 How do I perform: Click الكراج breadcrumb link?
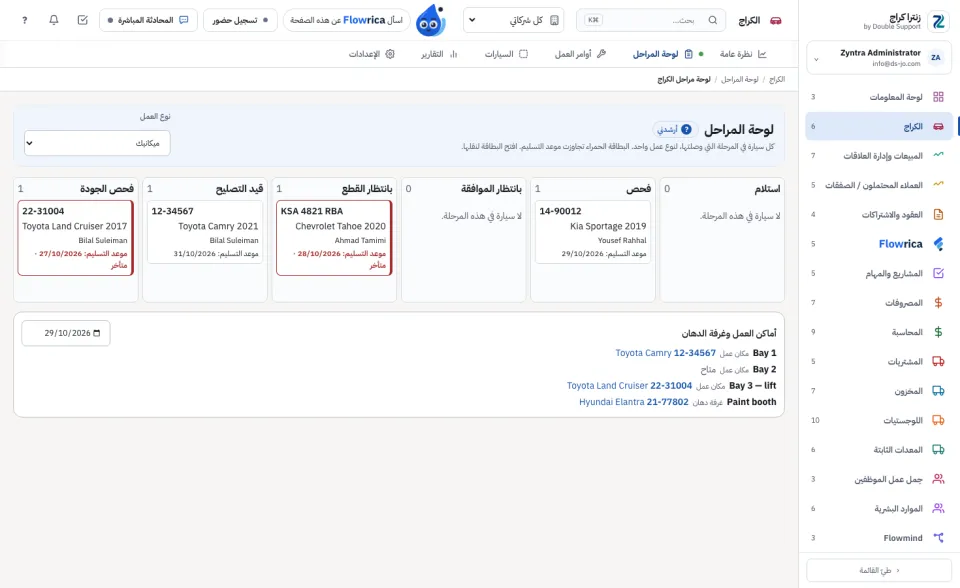[777, 80]
